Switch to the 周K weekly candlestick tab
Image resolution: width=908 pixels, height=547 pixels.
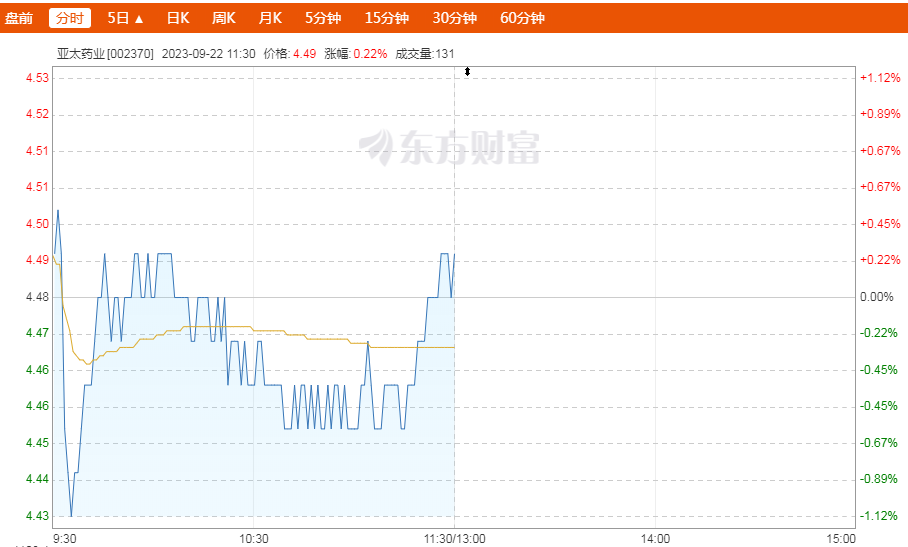coord(224,18)
